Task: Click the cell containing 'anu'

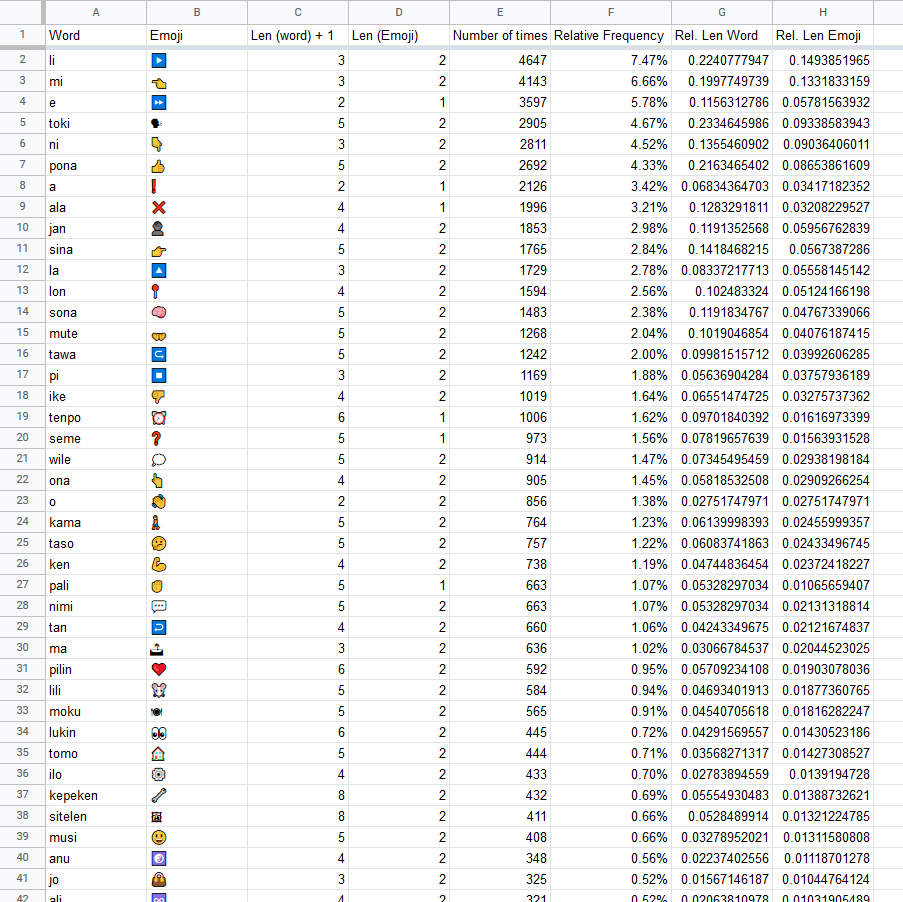Action: click(96, 858)
